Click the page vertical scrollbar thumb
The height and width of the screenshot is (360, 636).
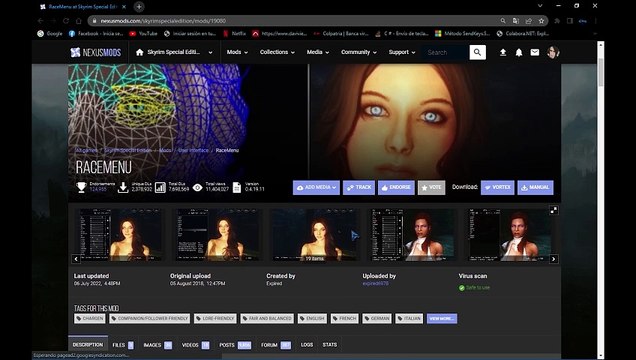pos(601,72)
